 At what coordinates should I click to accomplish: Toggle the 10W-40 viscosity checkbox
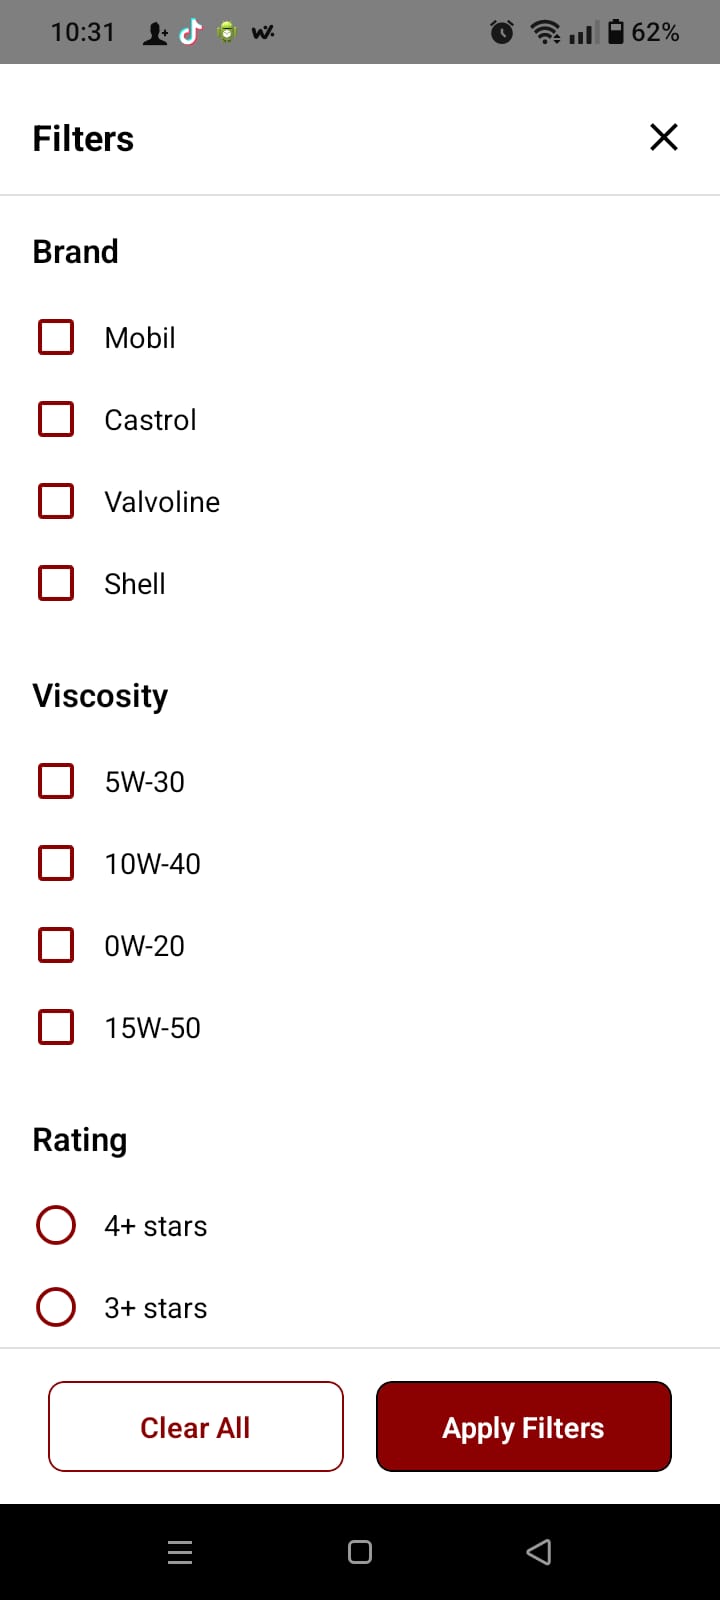click(56, 863)
